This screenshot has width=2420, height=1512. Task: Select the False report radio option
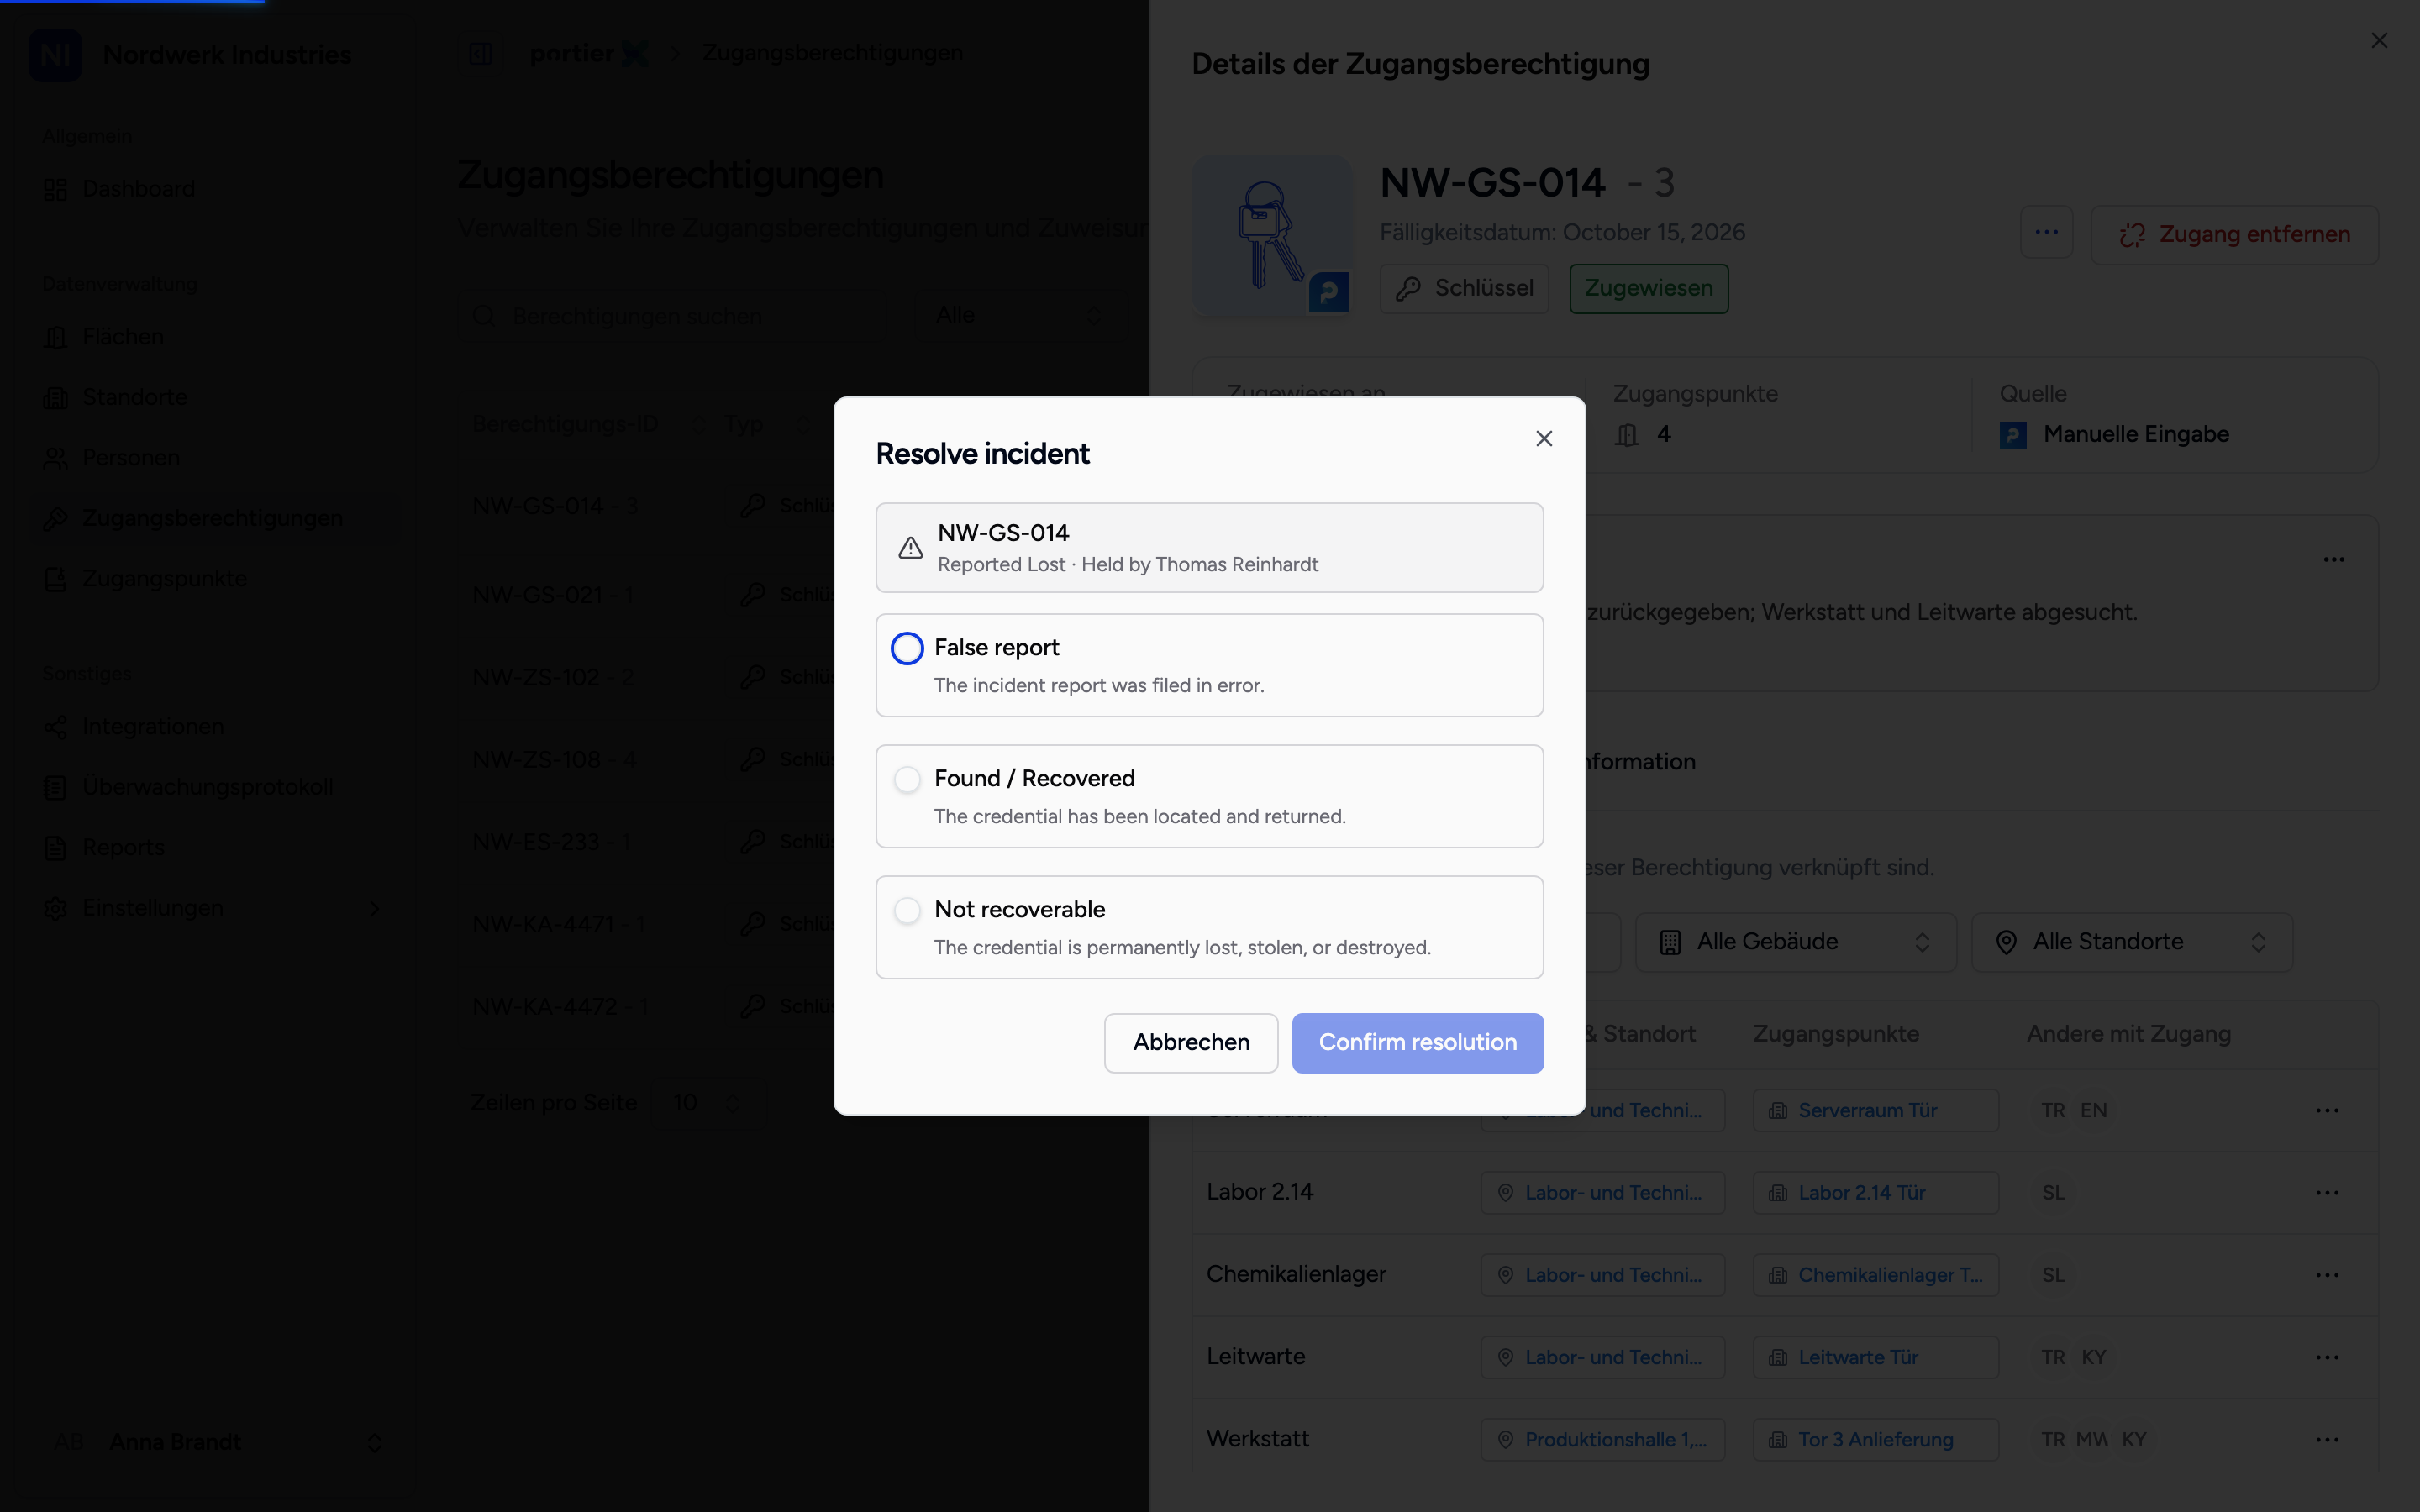(907, 648)
